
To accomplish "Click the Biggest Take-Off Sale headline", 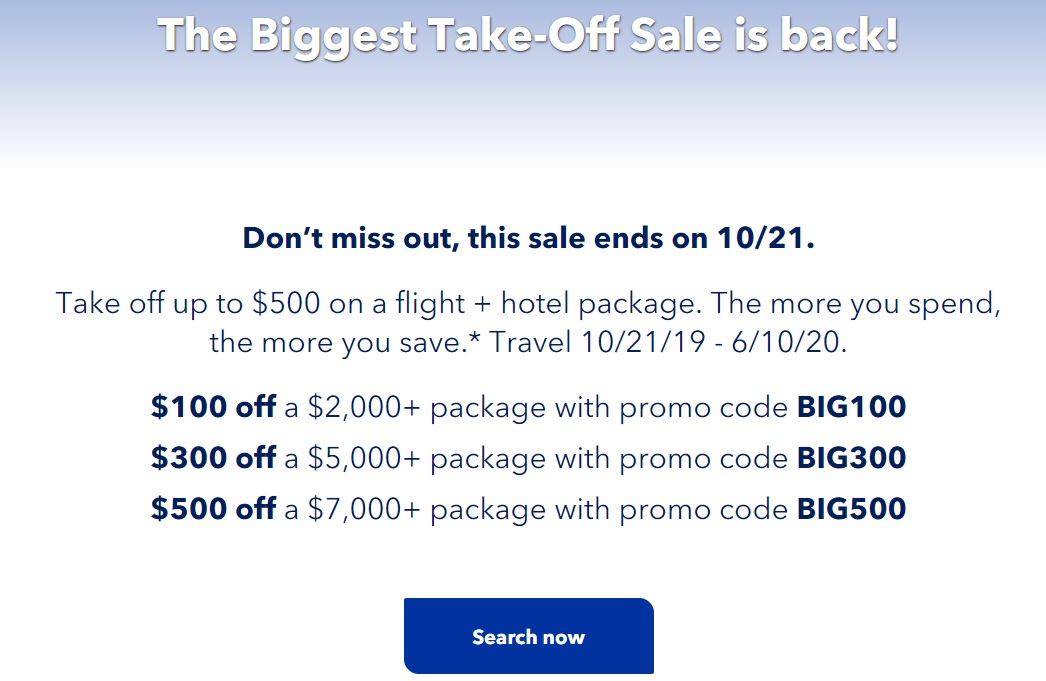I will 528,34.
